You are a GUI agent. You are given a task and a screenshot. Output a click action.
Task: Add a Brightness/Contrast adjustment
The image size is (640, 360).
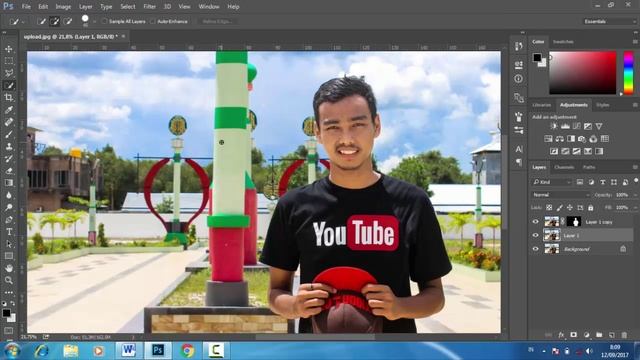(x=554, y=126)
